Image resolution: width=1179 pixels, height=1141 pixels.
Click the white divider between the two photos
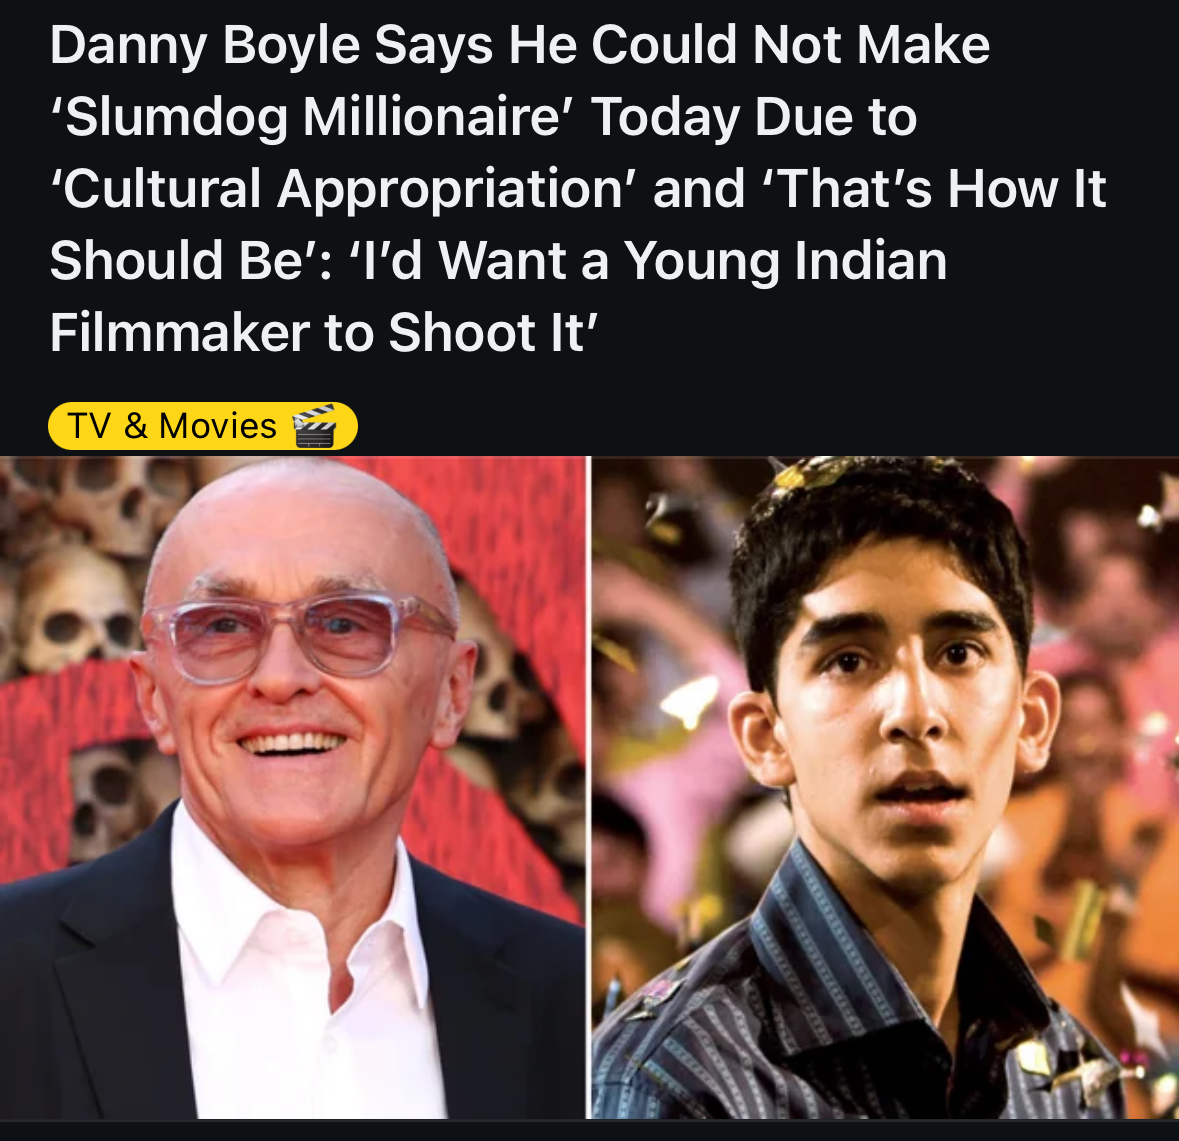(589, 787)
